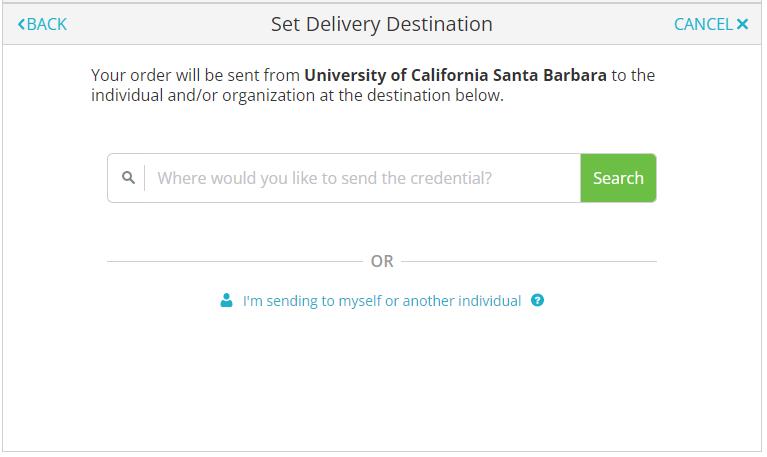Click the vertical separator beside the magnifier
Image resolution: width=767 pixels, height=457 pixels.
click(145, 178)
